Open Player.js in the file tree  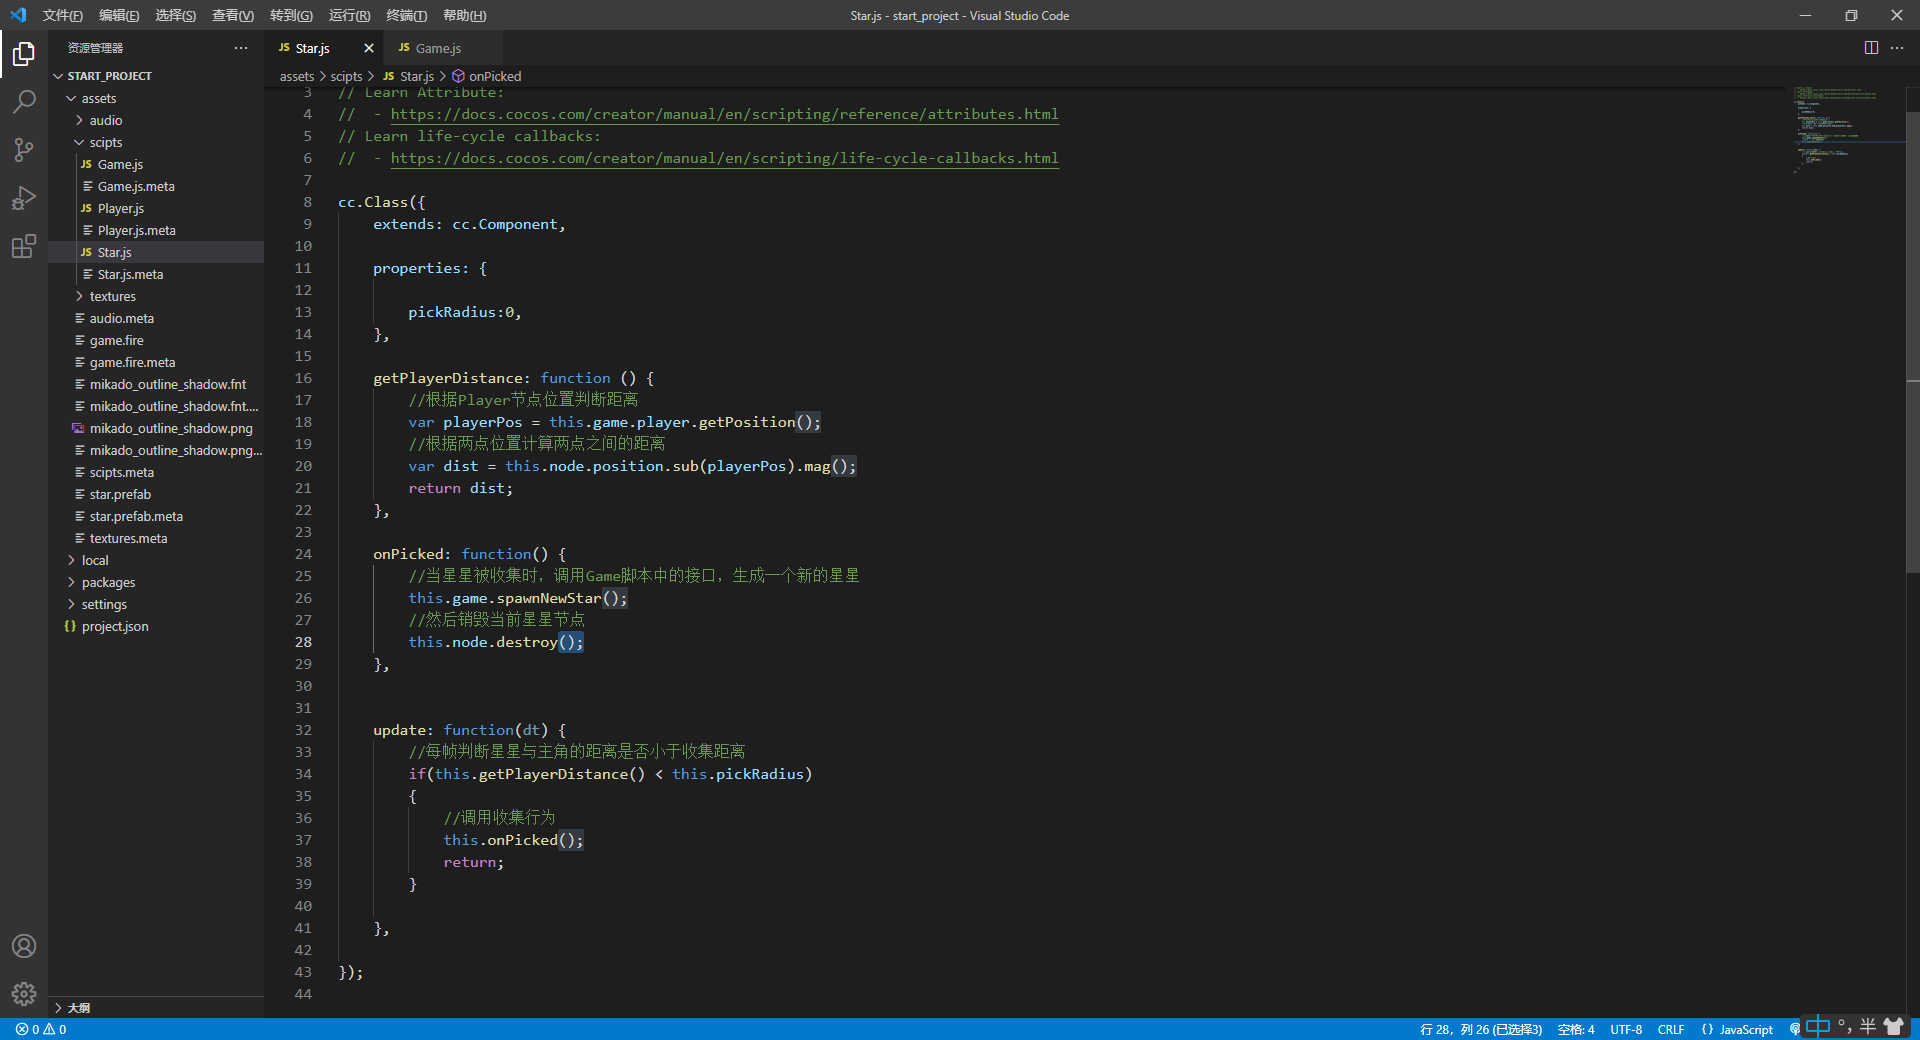tap(120, 208)
